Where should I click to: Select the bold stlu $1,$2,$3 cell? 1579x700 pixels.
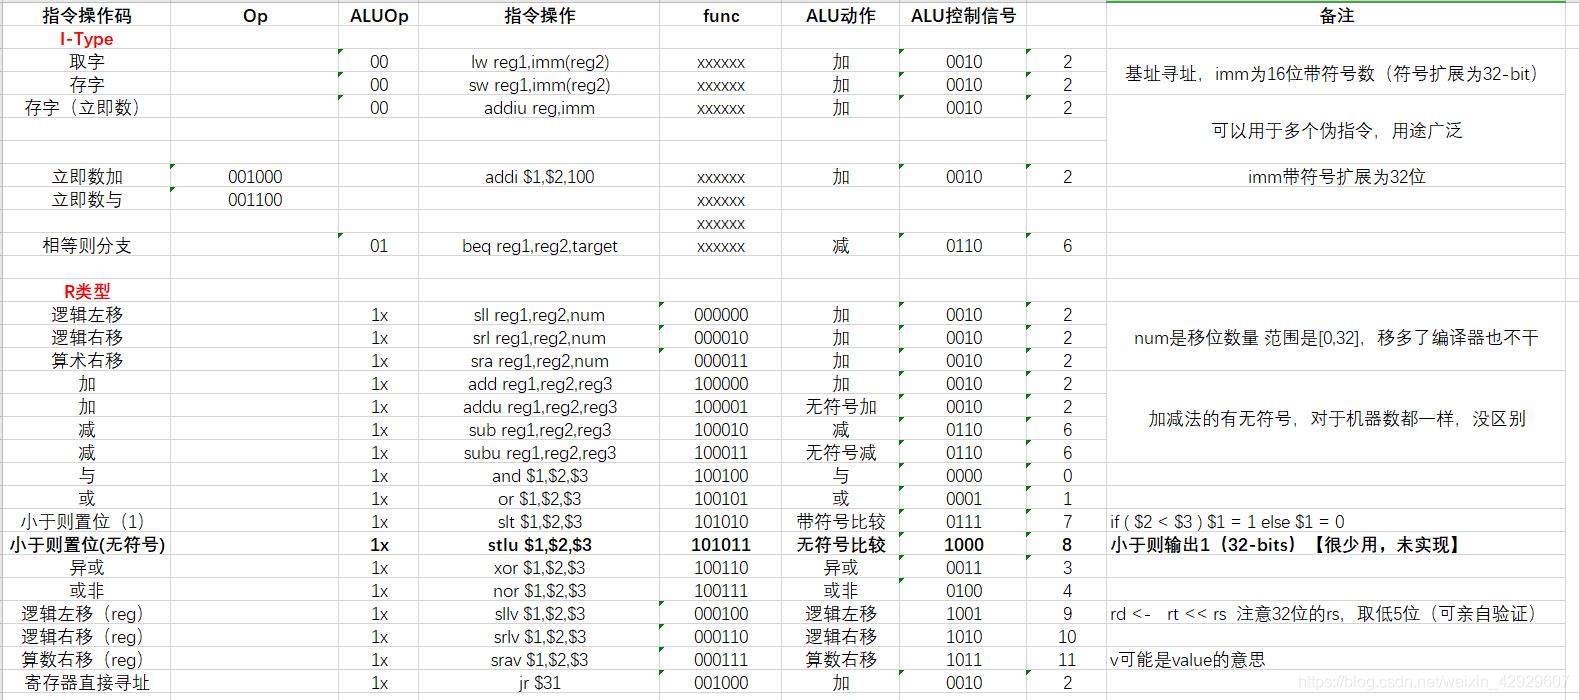pos(539,545)
